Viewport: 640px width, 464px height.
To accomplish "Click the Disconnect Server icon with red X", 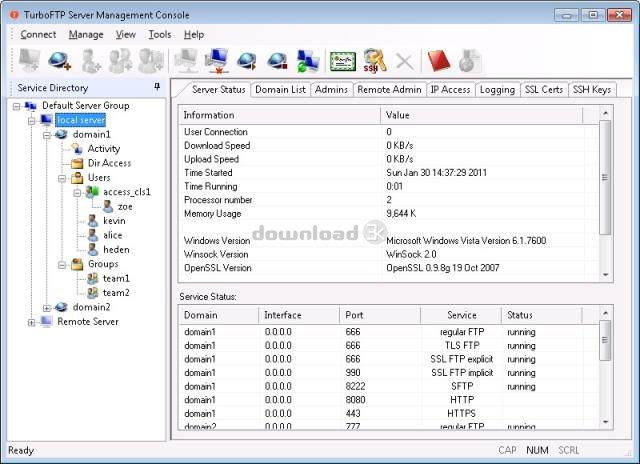I will [216, 60].
